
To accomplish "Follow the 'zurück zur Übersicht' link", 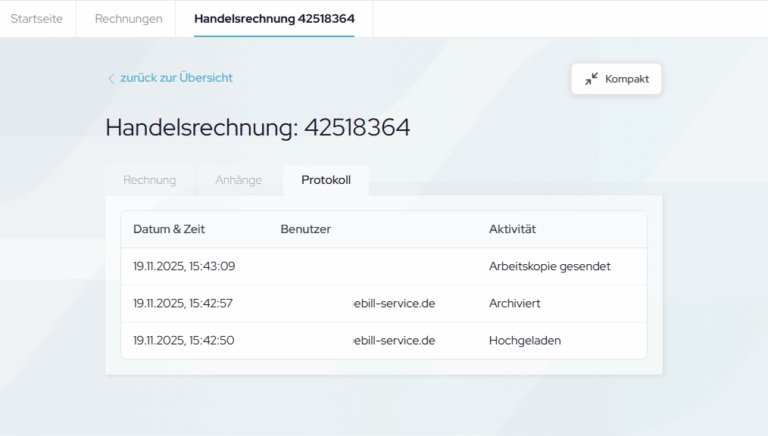I will 176,78.
